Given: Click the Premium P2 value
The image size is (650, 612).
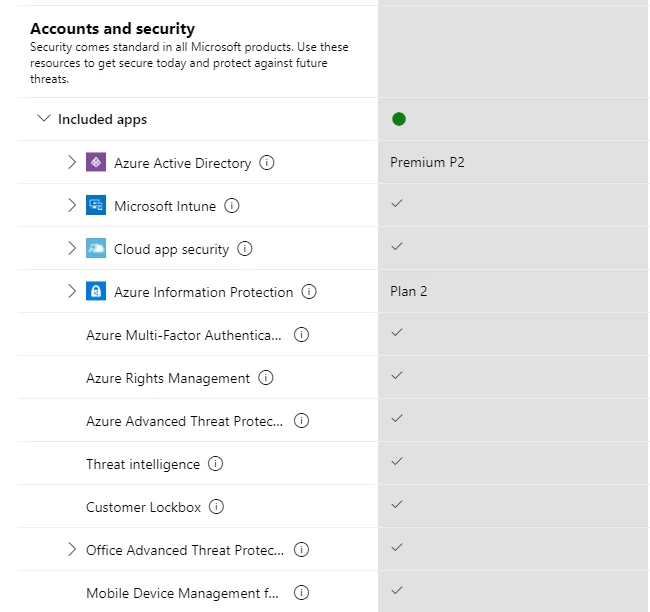Looking at the screenshot, I should [427, 162].
